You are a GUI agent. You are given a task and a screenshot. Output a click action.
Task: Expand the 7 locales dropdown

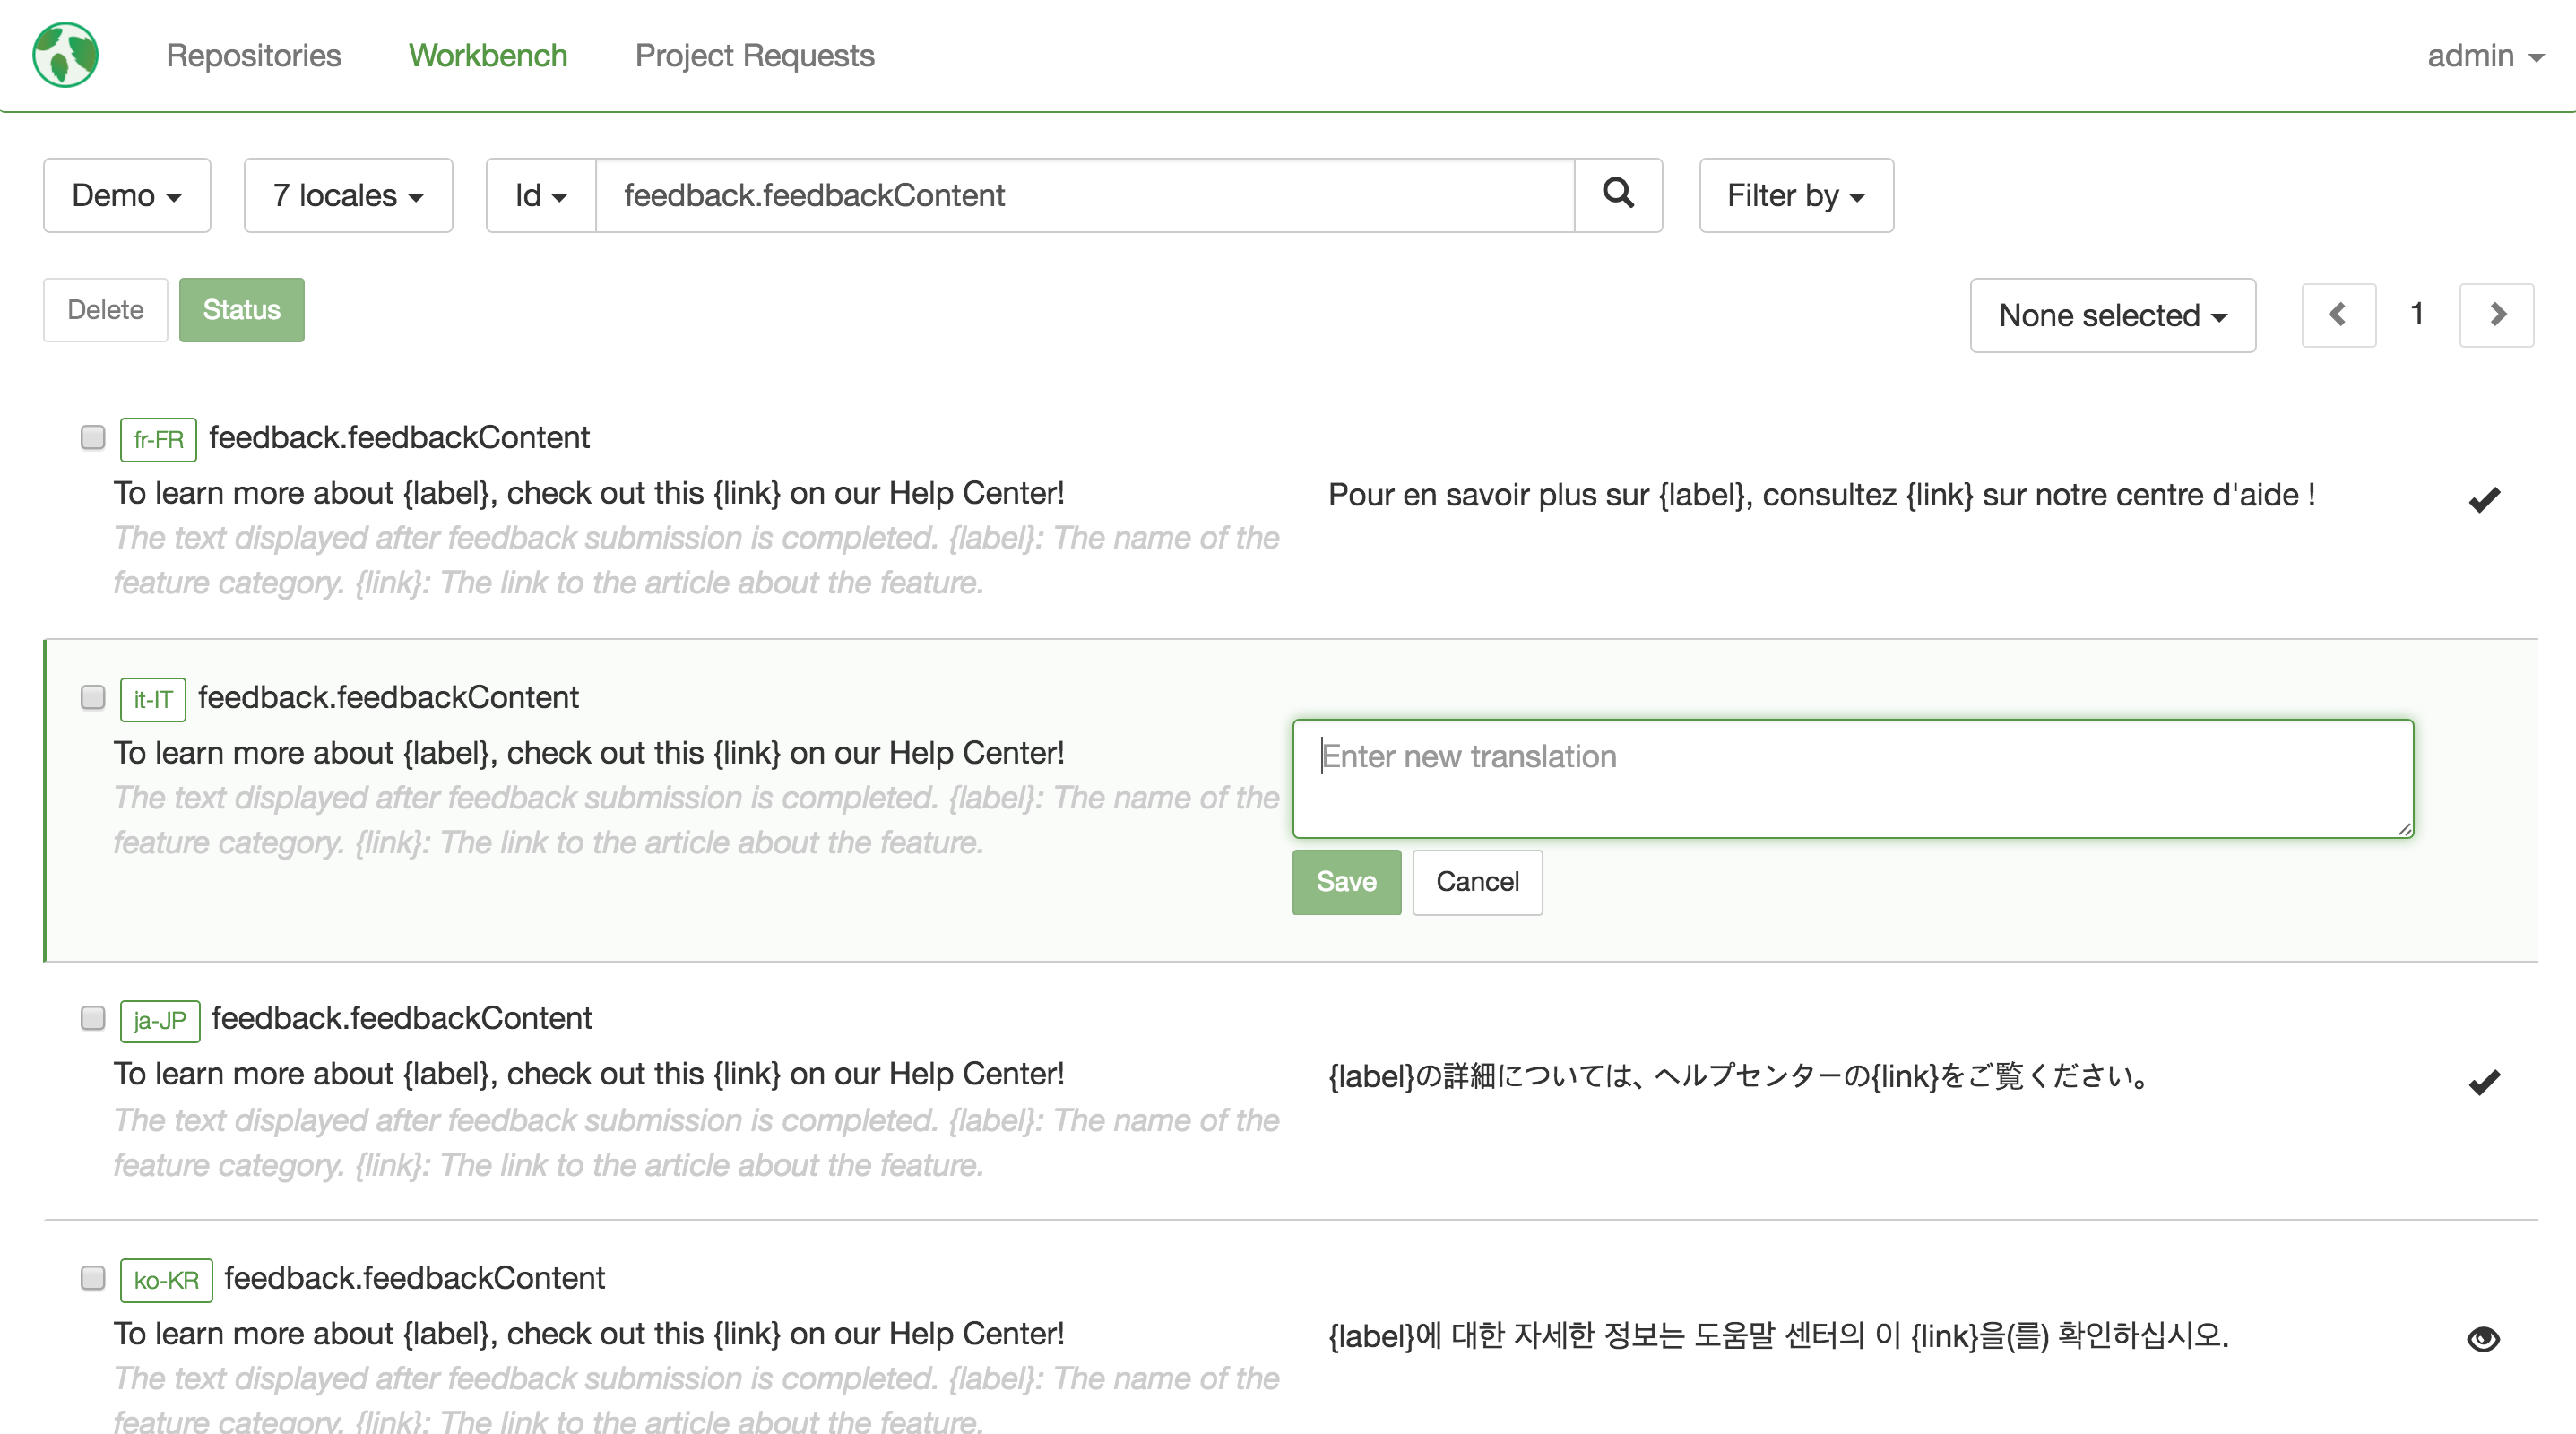[x=348, y=195]
